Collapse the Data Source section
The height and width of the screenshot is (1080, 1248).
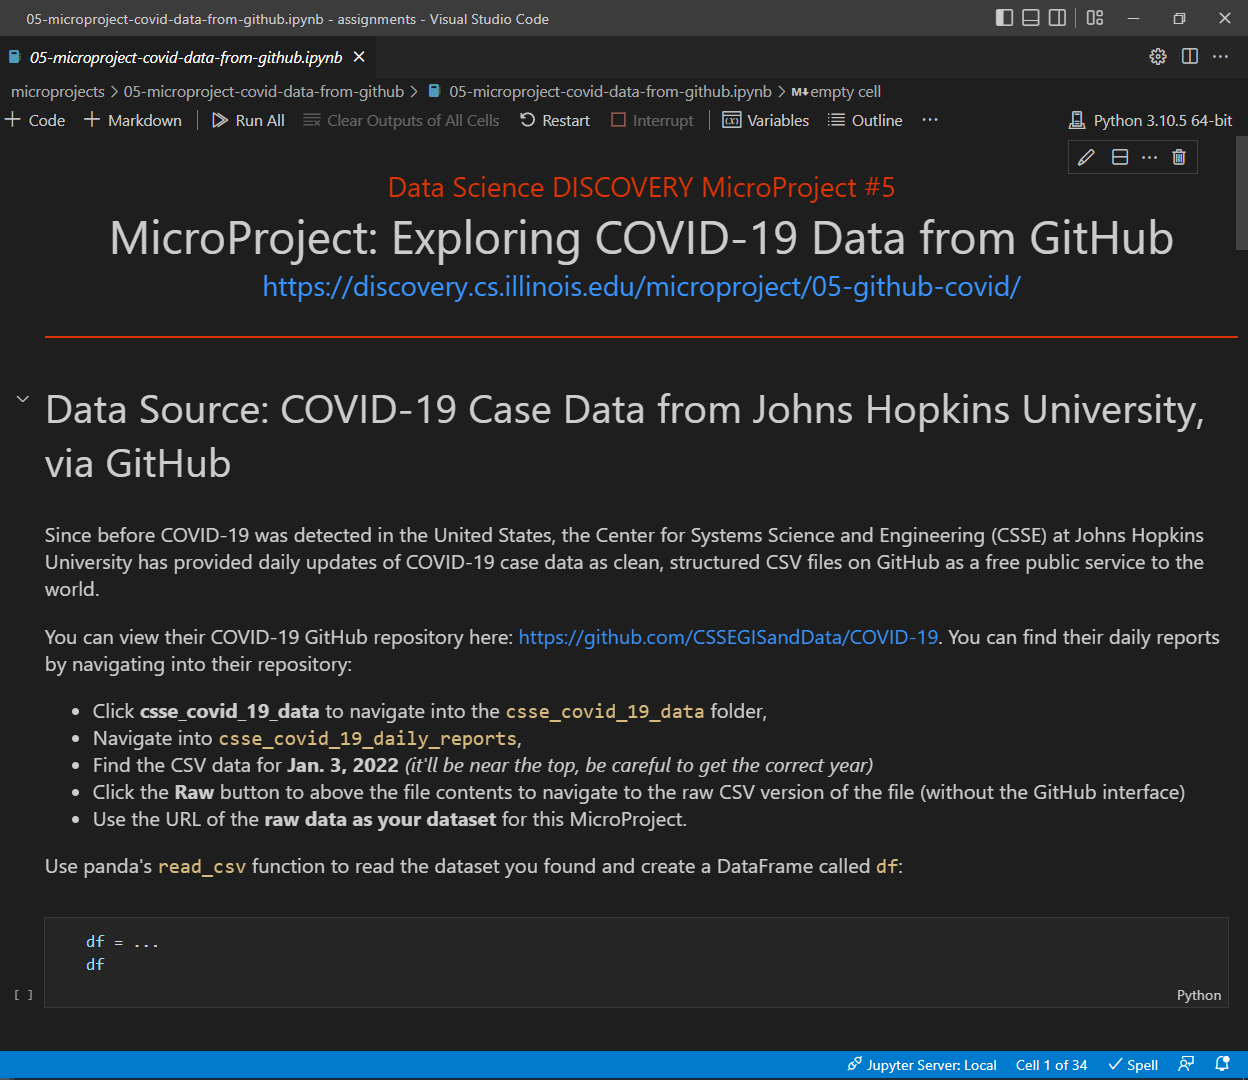pos(22,400)
